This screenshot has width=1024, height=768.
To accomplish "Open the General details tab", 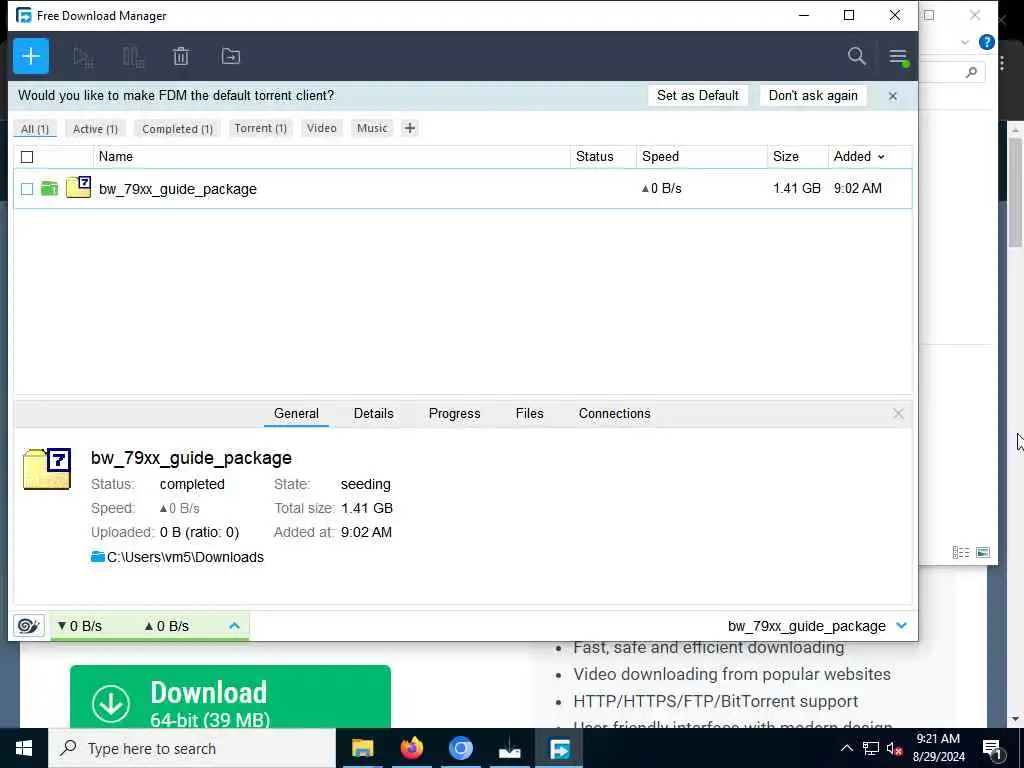I will tap(296, 413).
